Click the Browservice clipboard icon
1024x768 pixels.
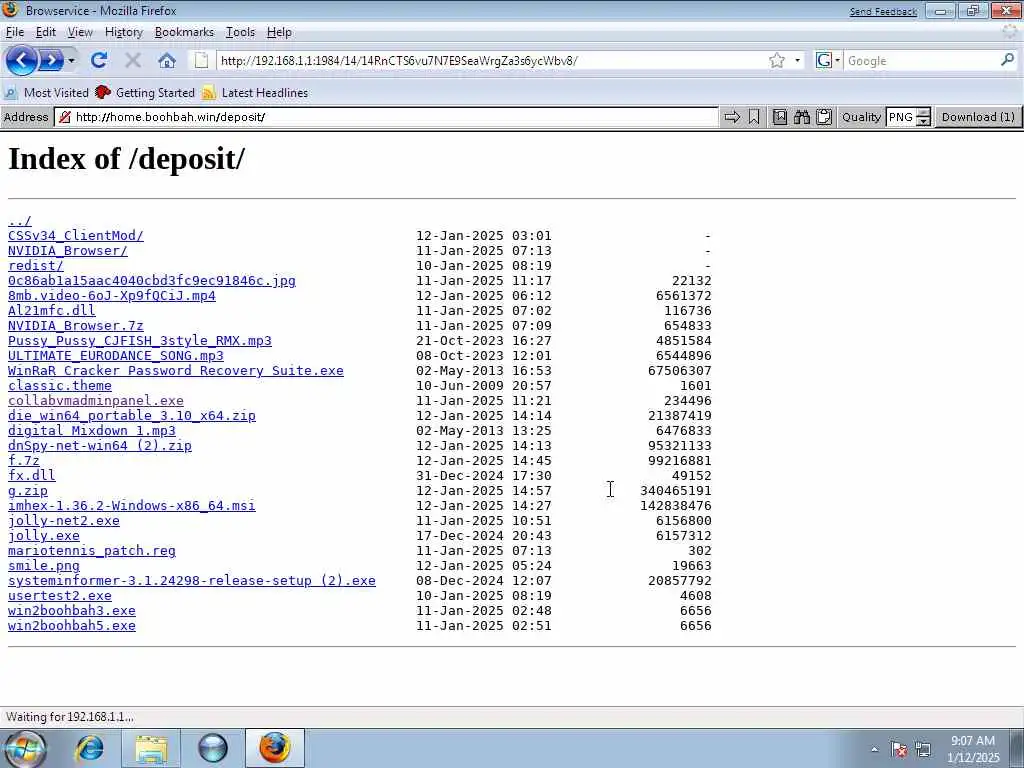pyautogui.click(x=824, y=117)
